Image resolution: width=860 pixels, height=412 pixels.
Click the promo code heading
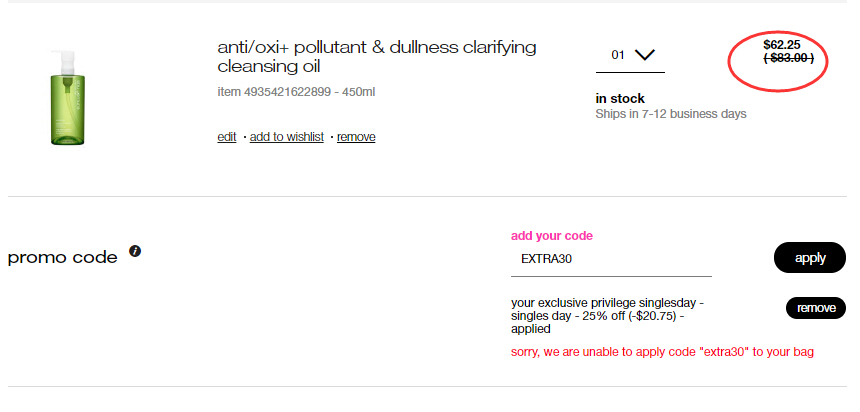[63, 257]
